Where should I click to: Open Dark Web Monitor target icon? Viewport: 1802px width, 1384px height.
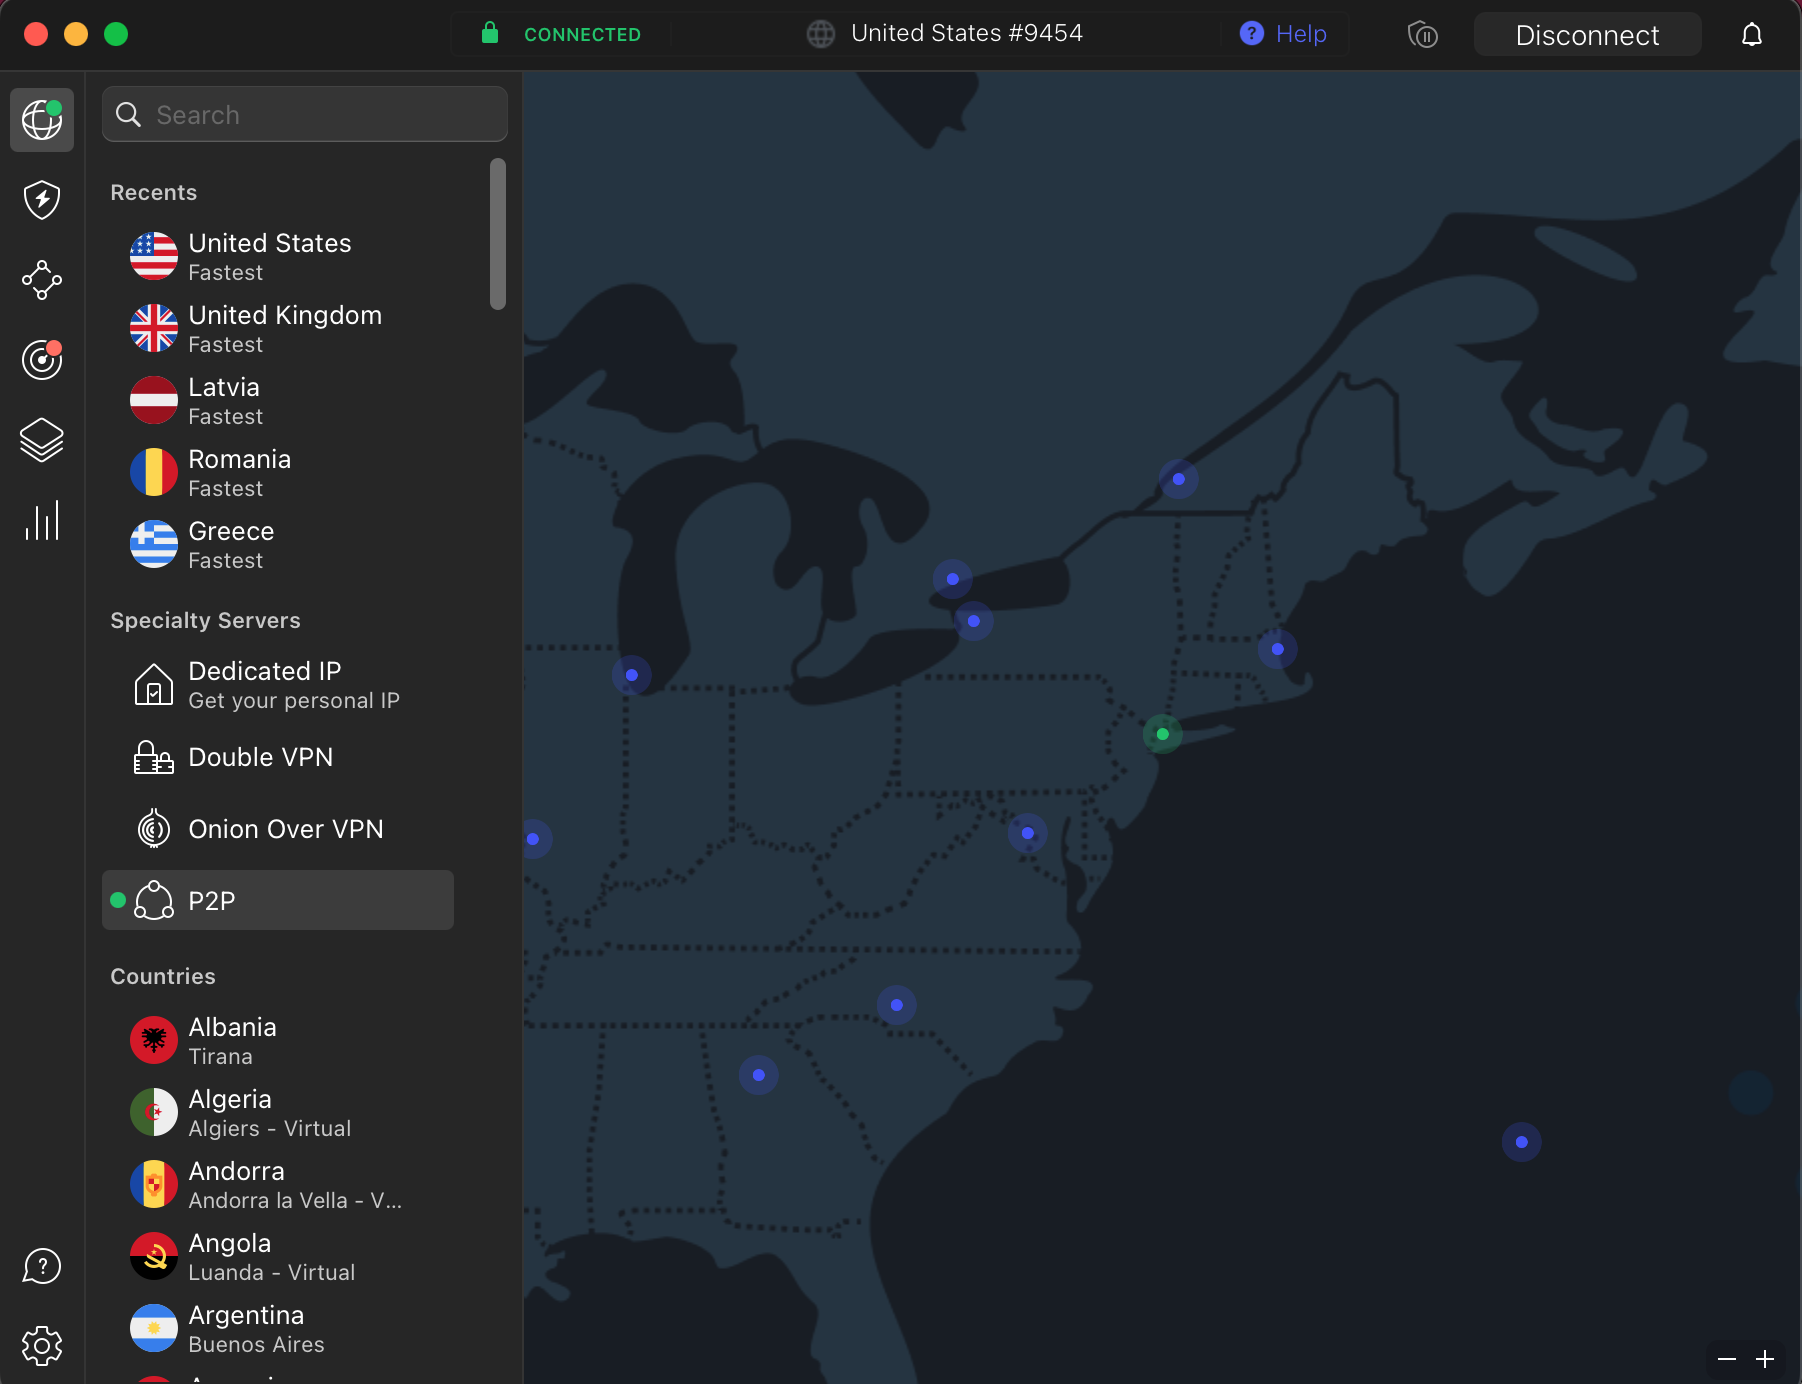click(x=42, y=359)
